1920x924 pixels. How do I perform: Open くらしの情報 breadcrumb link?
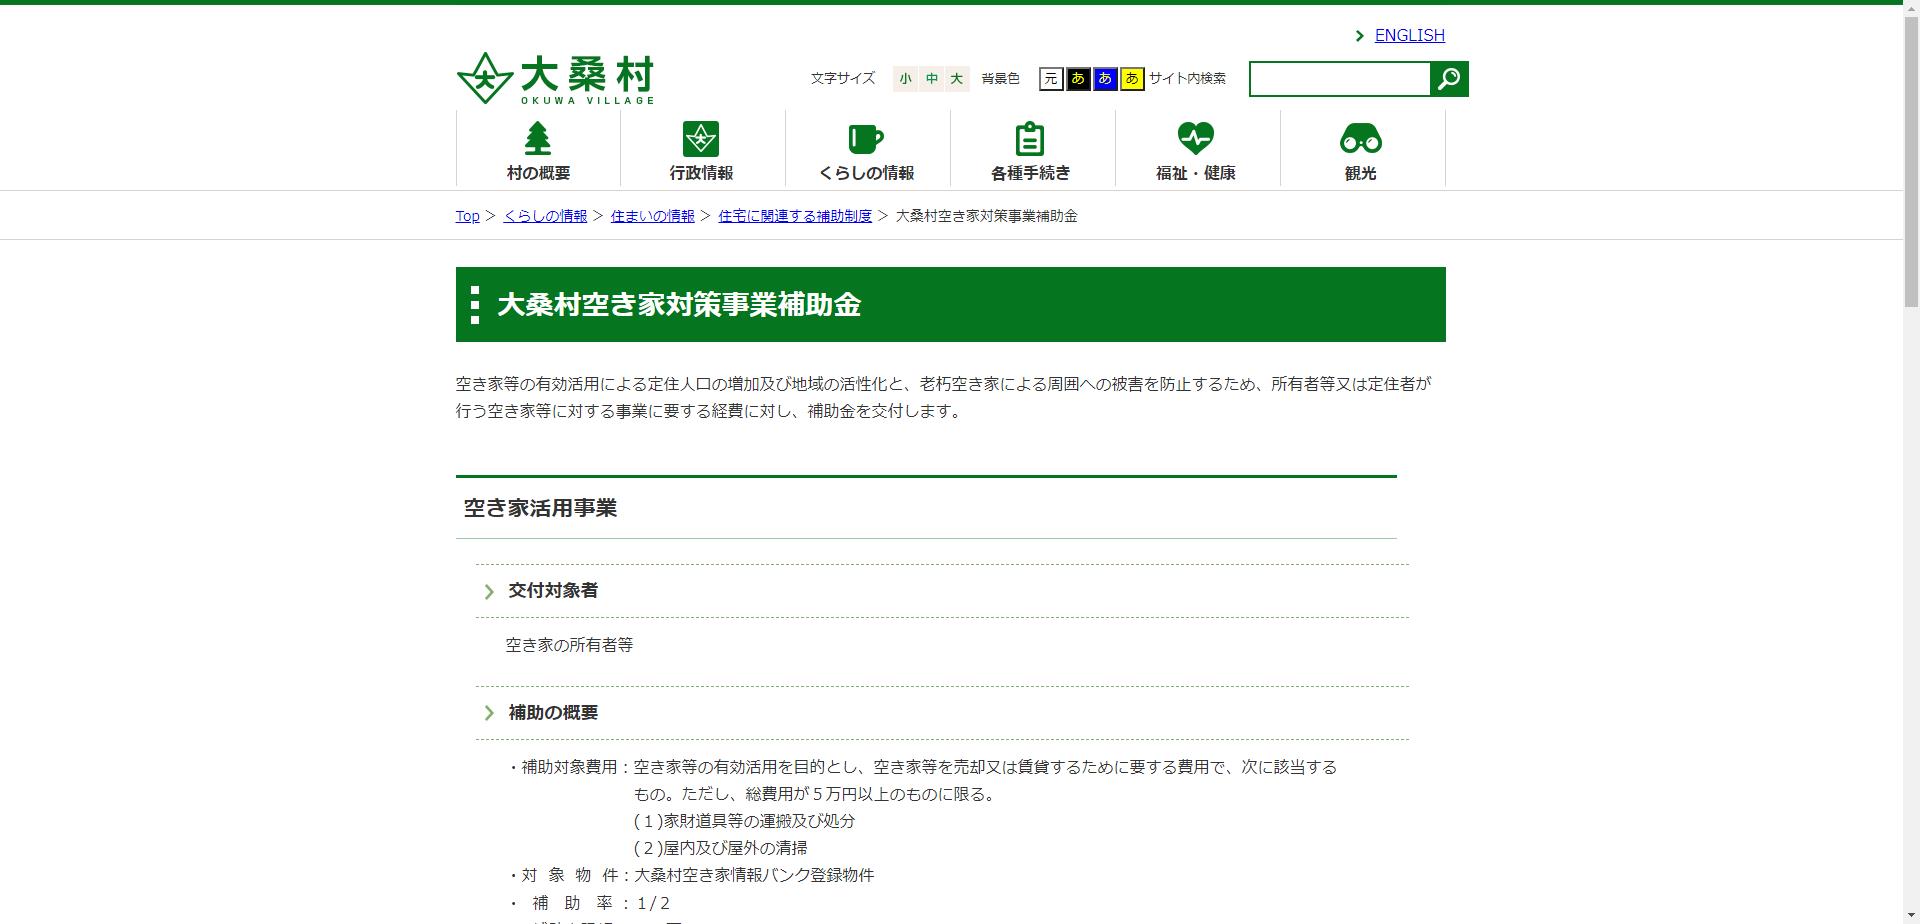[545, 216]
